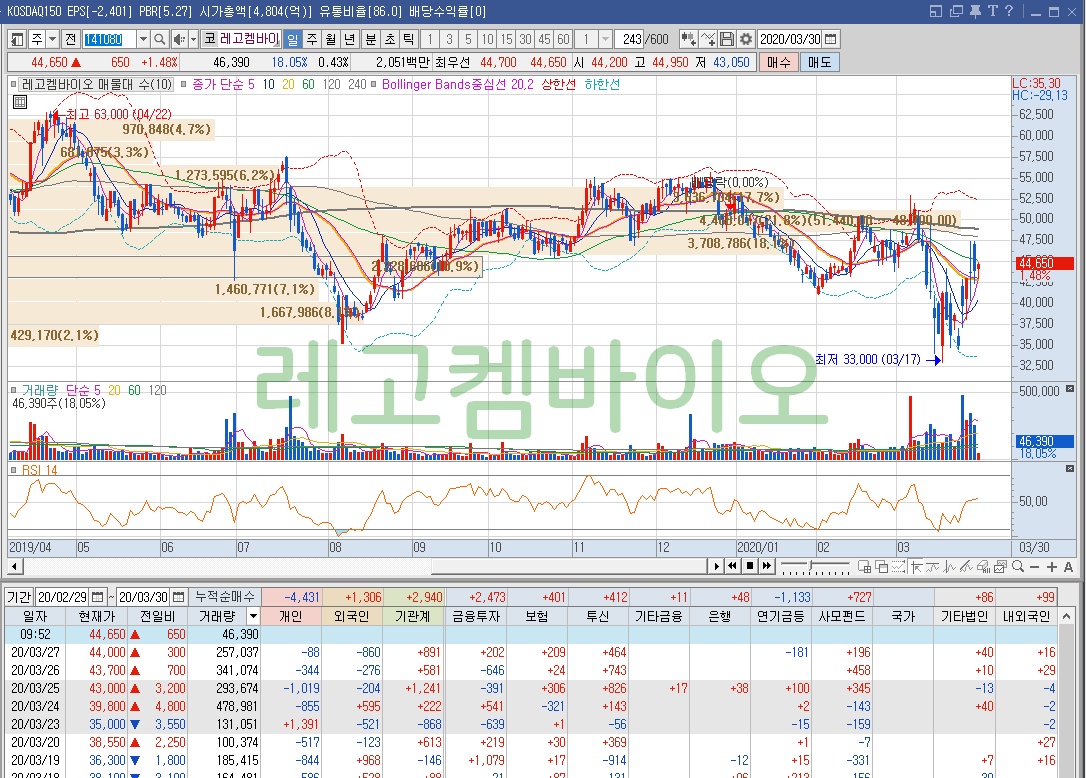
Task: Click the rewind button in chart toolbar
Action: (x=732, y=566)
